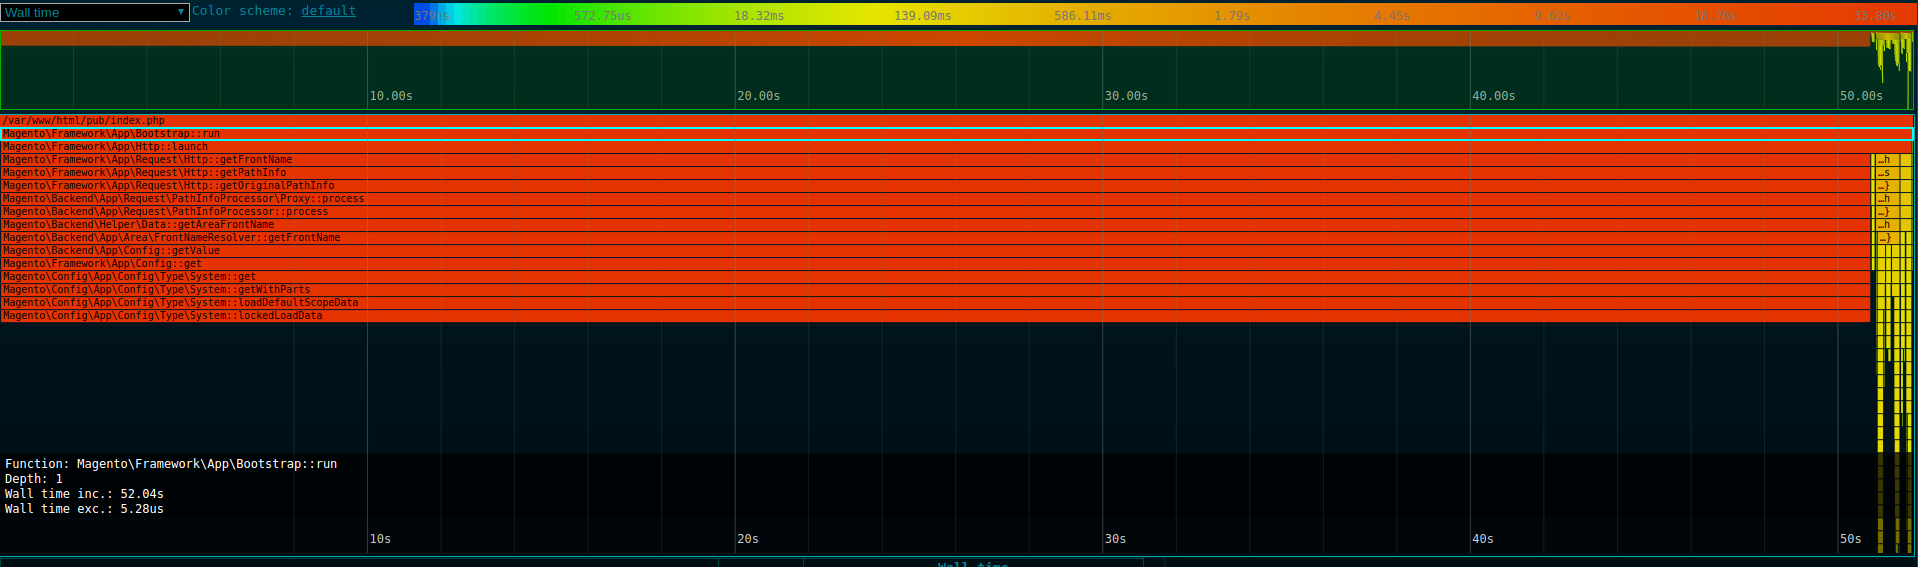Click the 'Function: Magento\Framework\App\Bootstrap::run' text
This screenshot has width=1918, height=567.
[171, 464]
